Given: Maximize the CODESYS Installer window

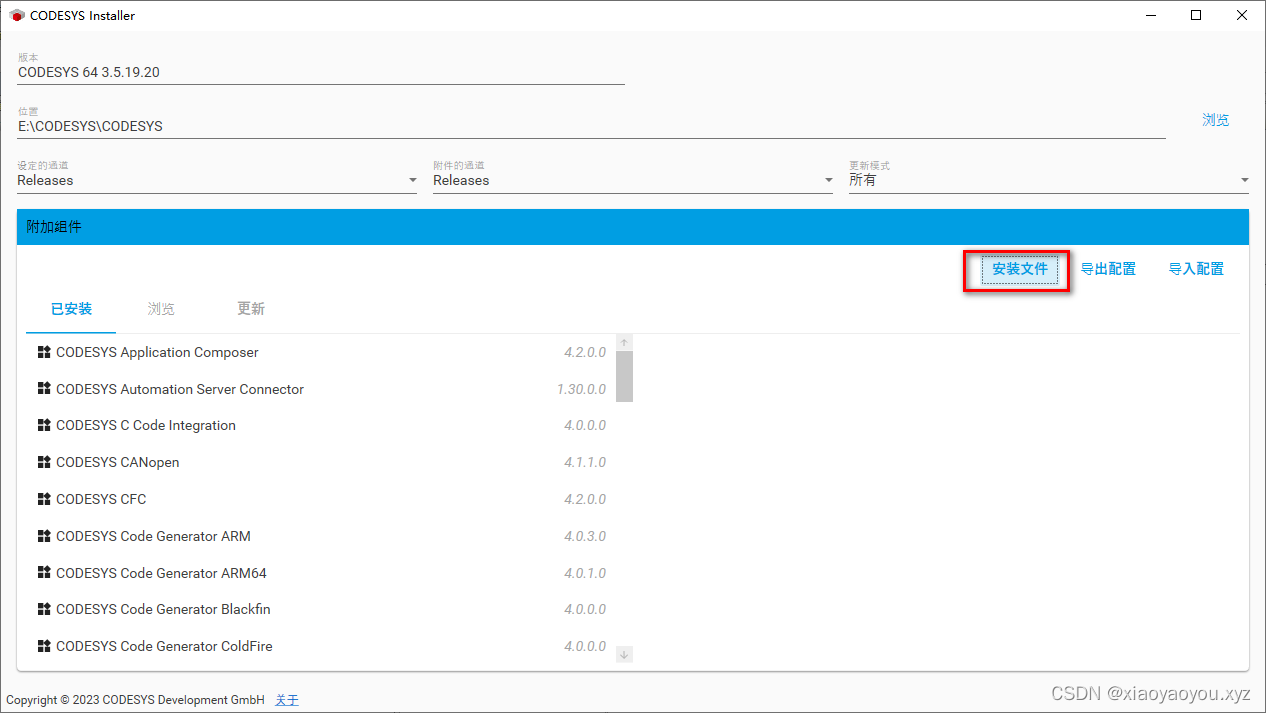Looking at the screenshot, I should 1196,15.
